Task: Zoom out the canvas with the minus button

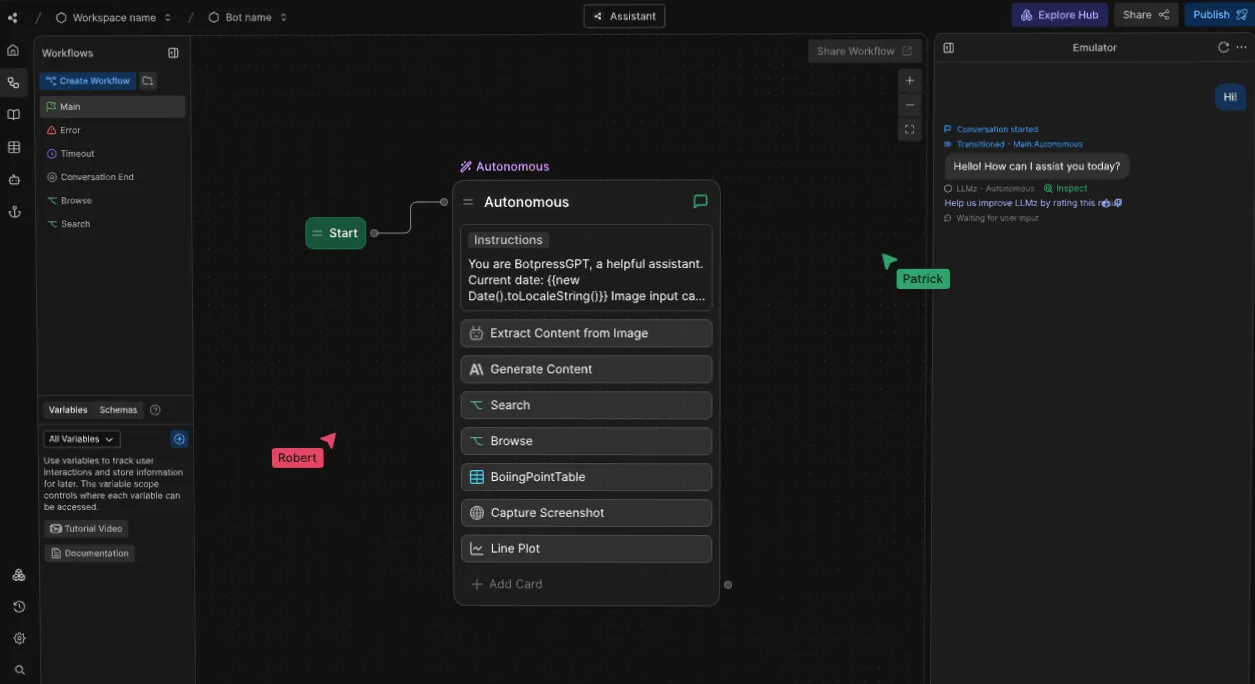Action: [909, 105]
